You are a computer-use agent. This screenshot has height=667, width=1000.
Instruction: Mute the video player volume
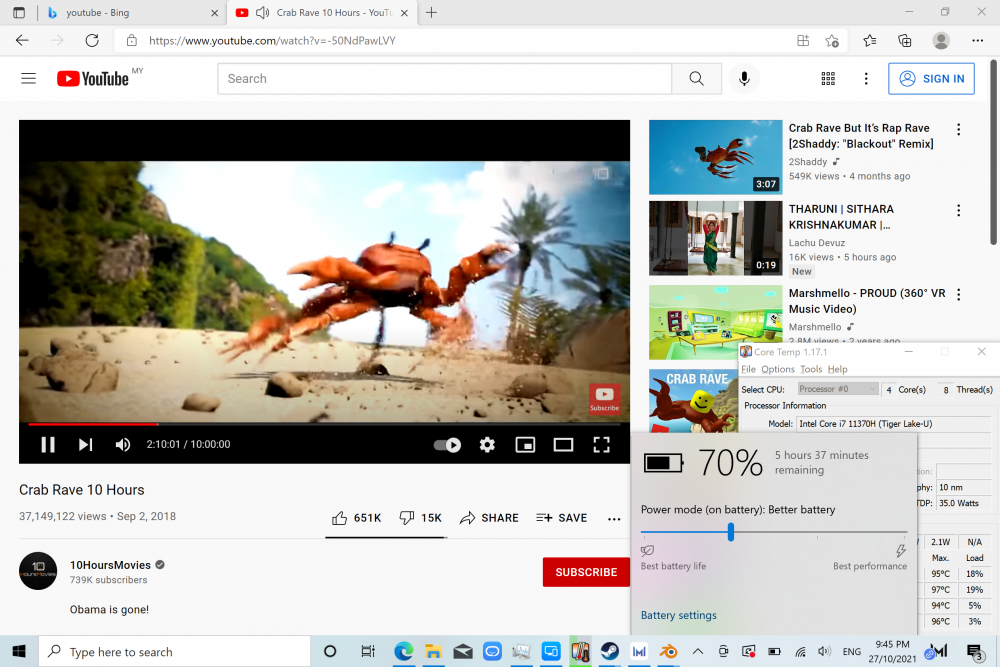click(x=123, y=444)
